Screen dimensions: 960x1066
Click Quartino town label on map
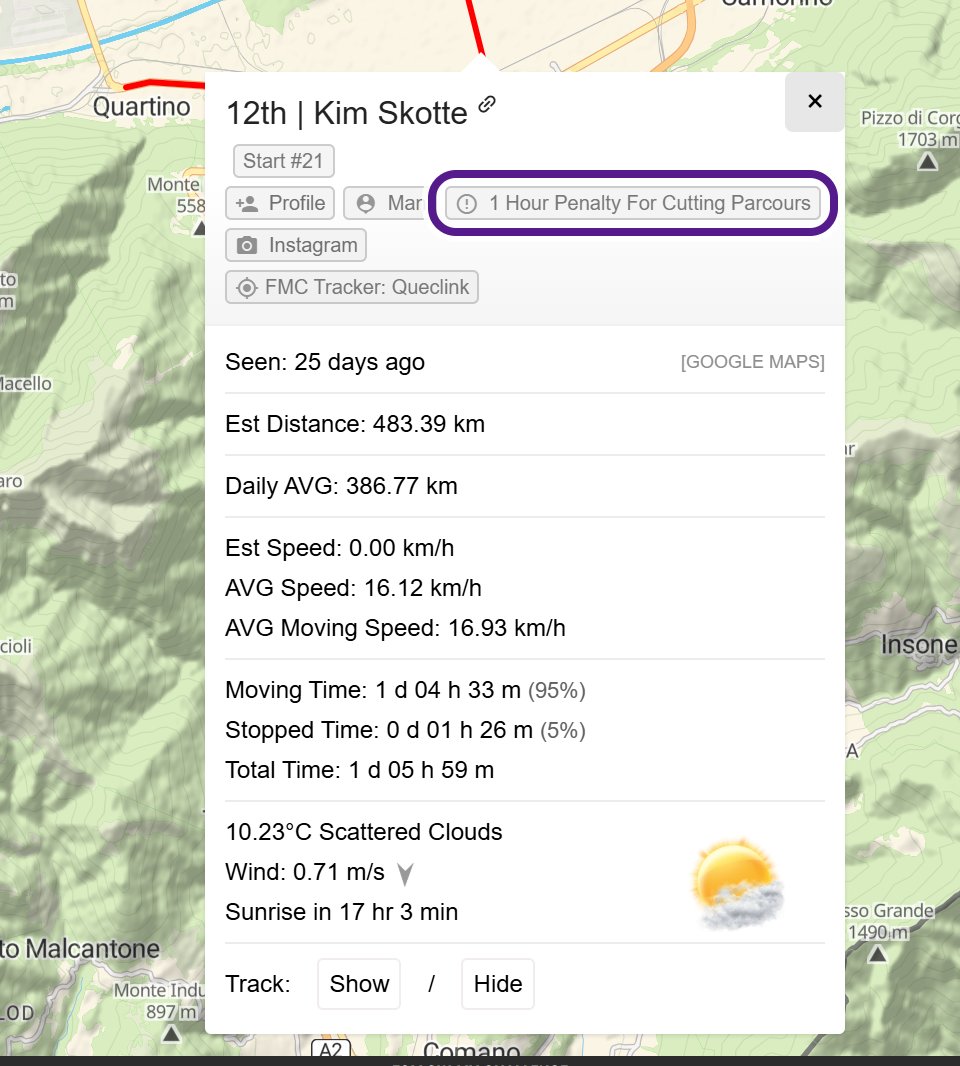(141, 107)
